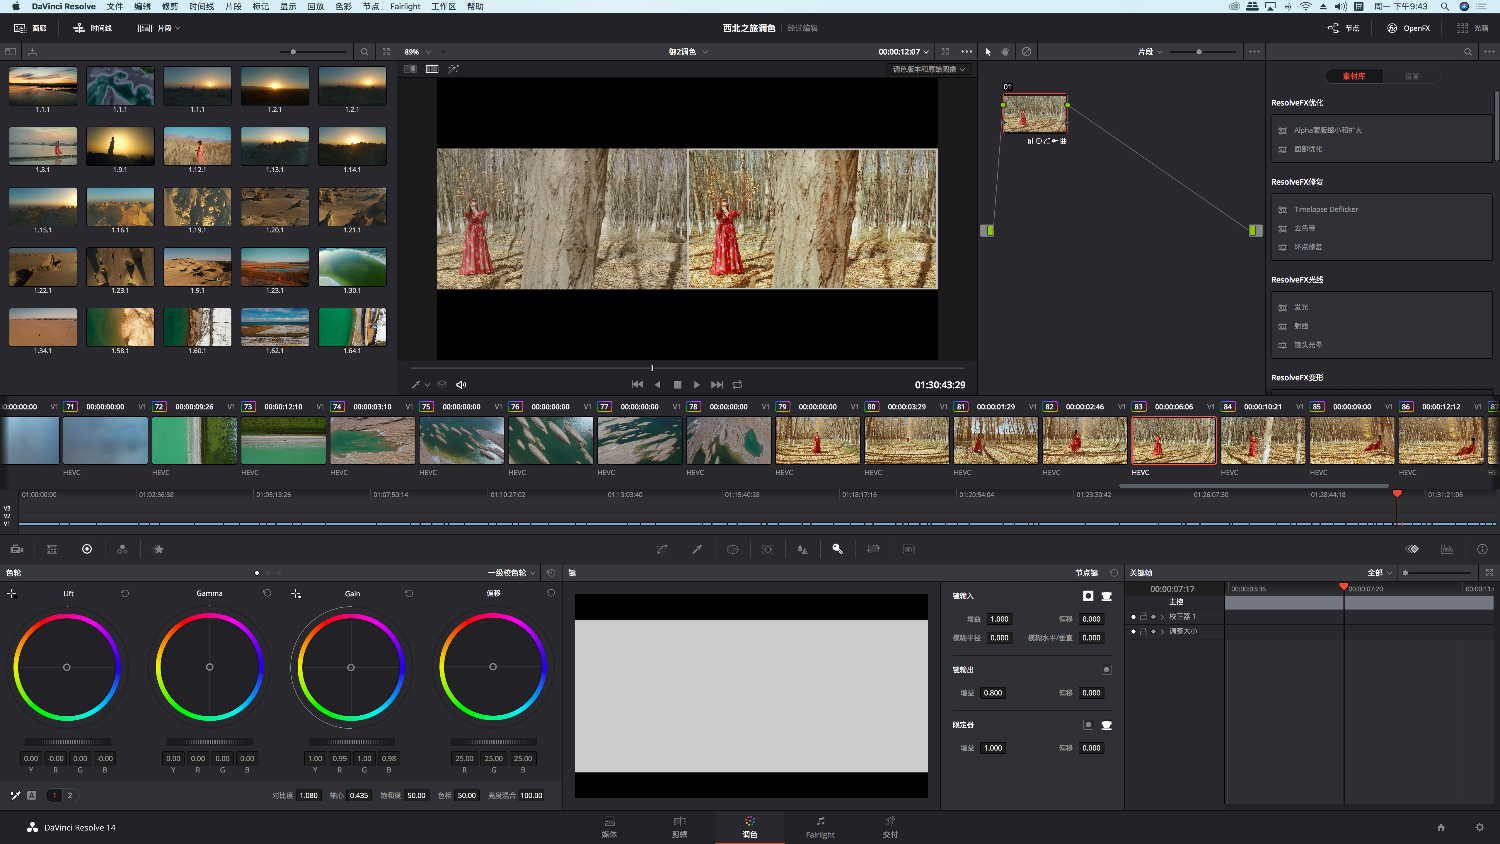Open the DaVinci Resolve application menu
Image resolution: width=1500 pixels, height=844 pixels.
point(63,6)
